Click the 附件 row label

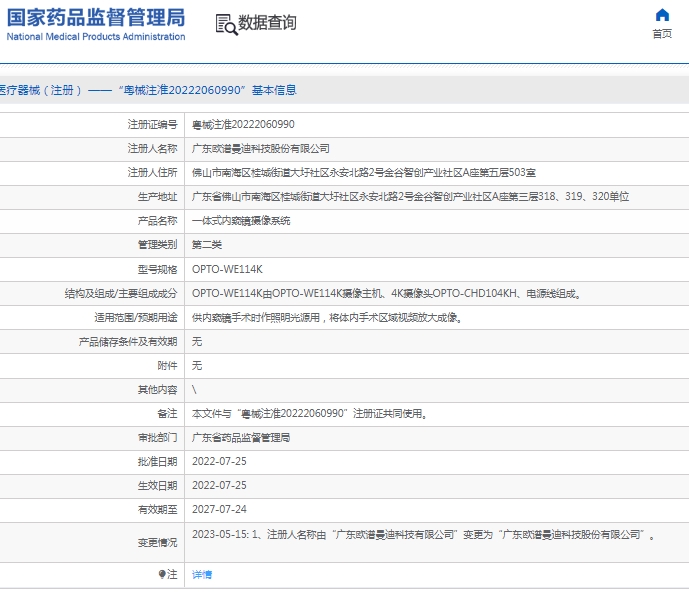[167, 366]
